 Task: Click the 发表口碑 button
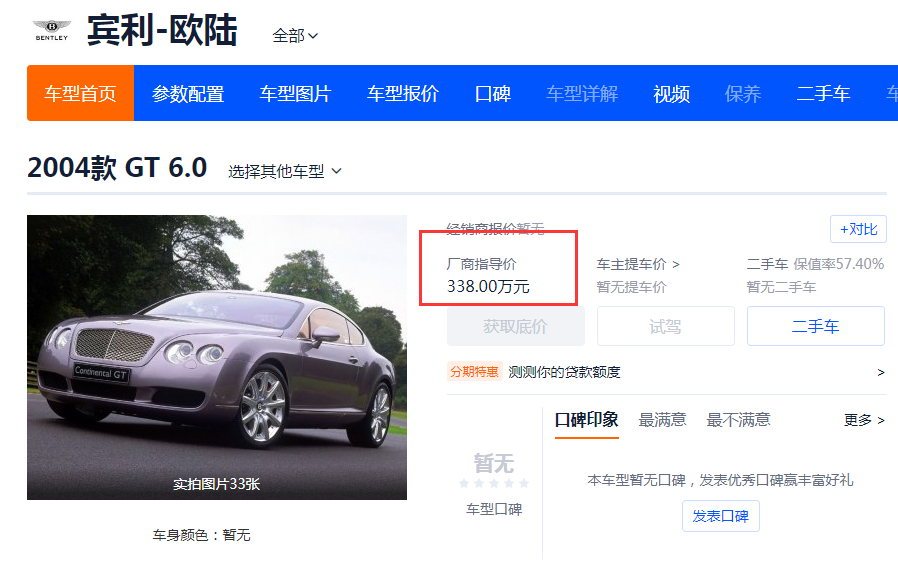[x=720, y=516]
